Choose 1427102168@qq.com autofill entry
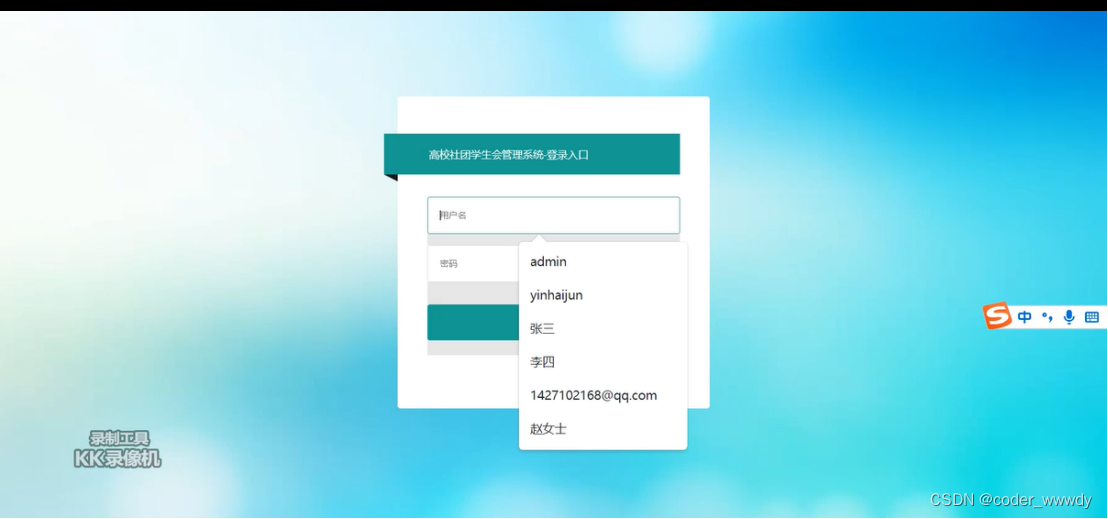The image size is (1108, 519). [603, 395]
